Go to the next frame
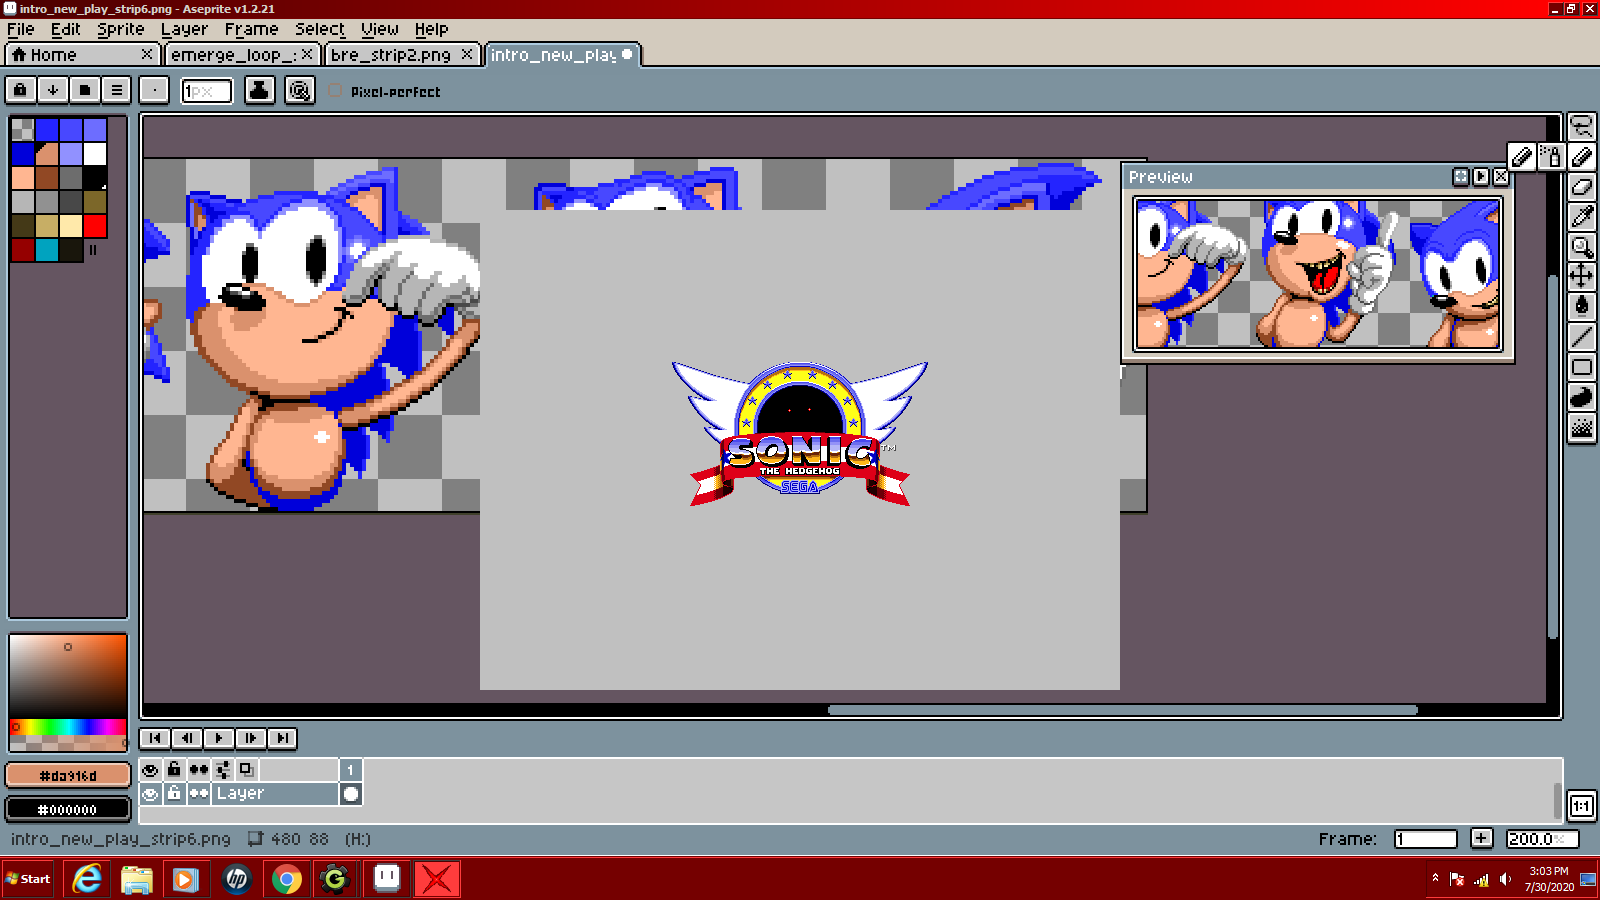Viewport: 1600px width, 900px height. coord(251,738)
